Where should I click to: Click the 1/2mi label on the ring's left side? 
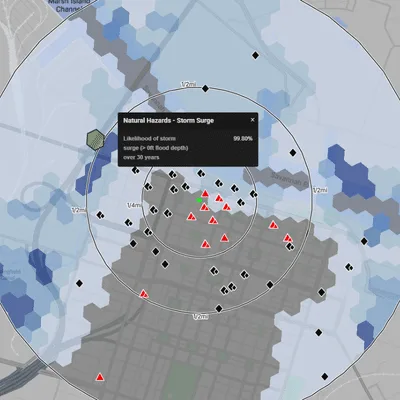(79, 210)
